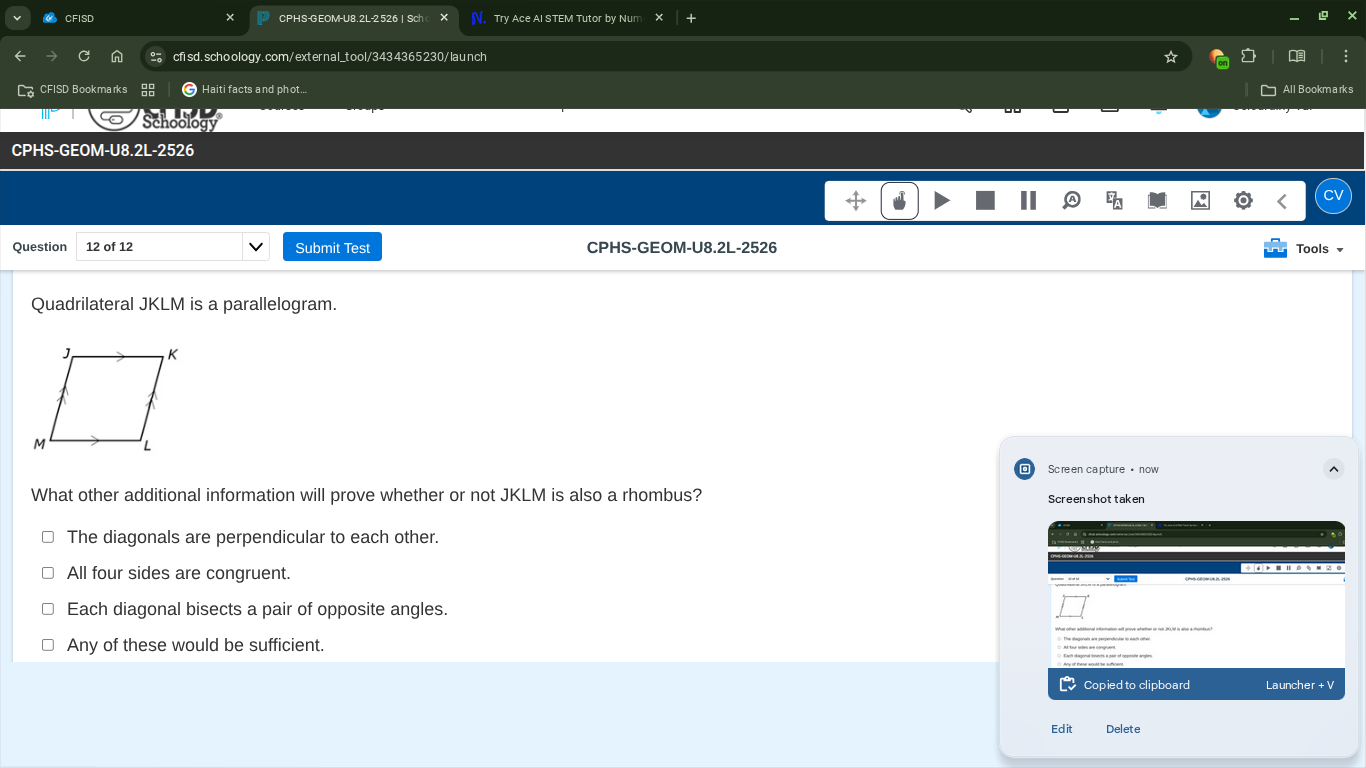Click the address bar URL
Screen dimensions: 1366x768
tap(330, 57)
